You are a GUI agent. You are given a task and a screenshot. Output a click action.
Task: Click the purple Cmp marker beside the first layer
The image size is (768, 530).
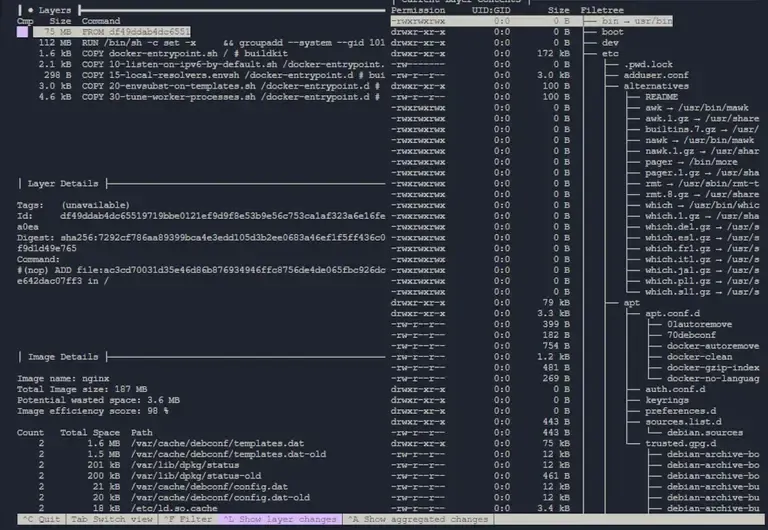point(23,32)
